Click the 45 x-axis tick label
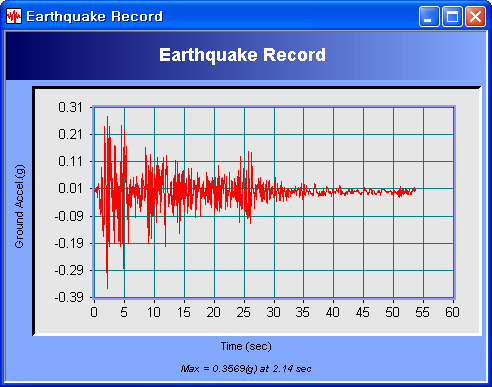Viewport: 492px width, 387px height. click(363, 312)
